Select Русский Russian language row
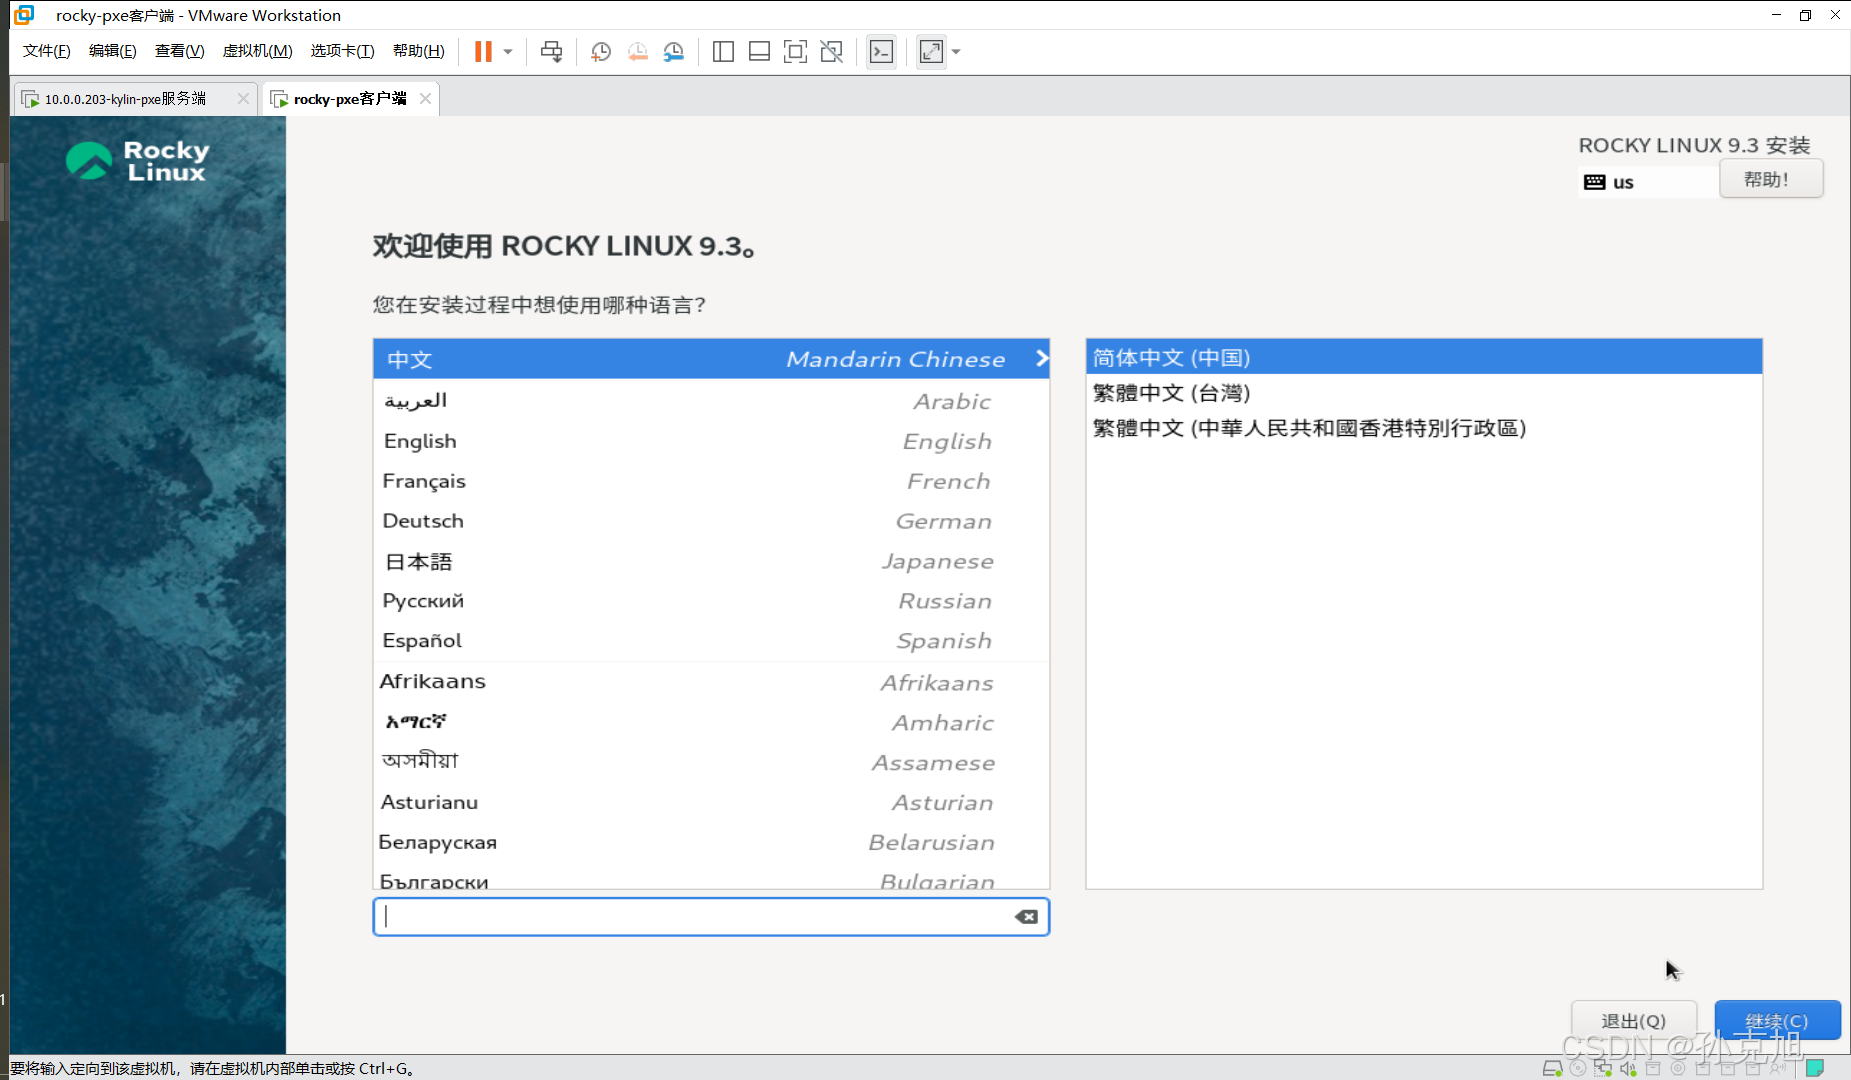 click(x=711, y=601)
